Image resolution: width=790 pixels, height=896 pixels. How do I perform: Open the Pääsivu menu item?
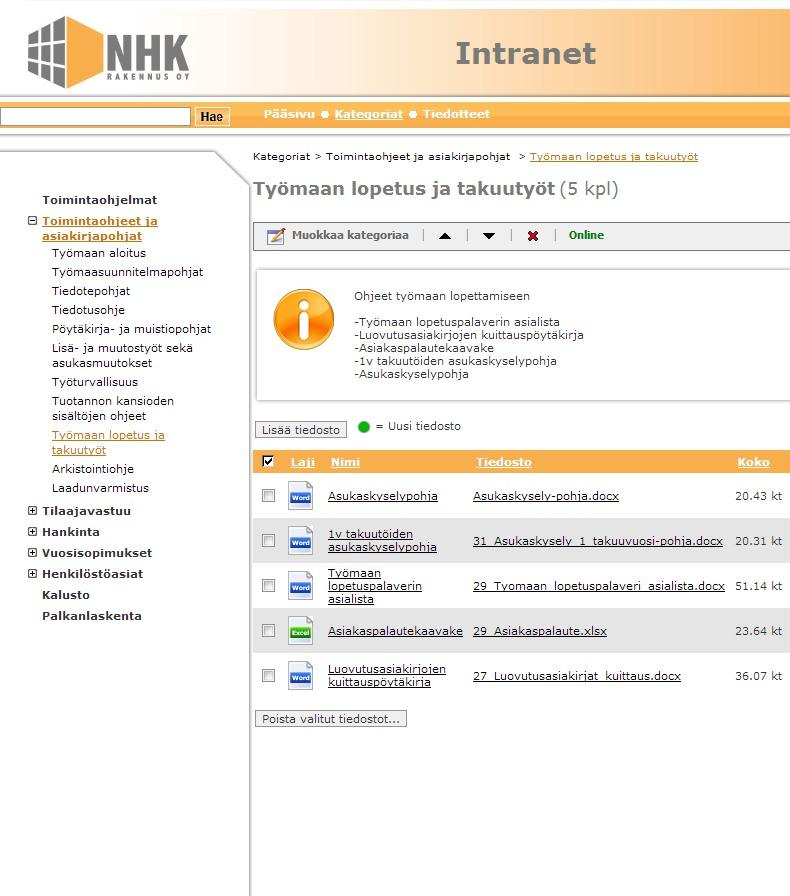coord(289,114)
